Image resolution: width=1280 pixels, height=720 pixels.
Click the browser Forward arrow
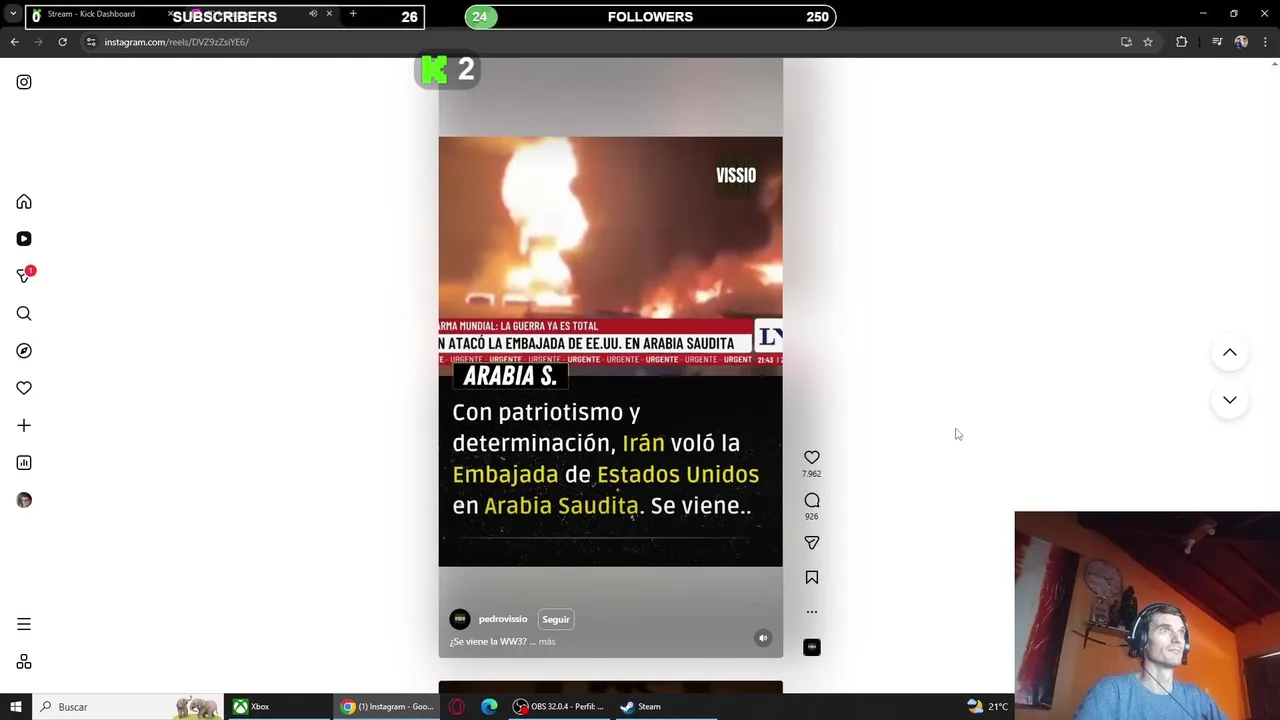click(x=39, y=42)
